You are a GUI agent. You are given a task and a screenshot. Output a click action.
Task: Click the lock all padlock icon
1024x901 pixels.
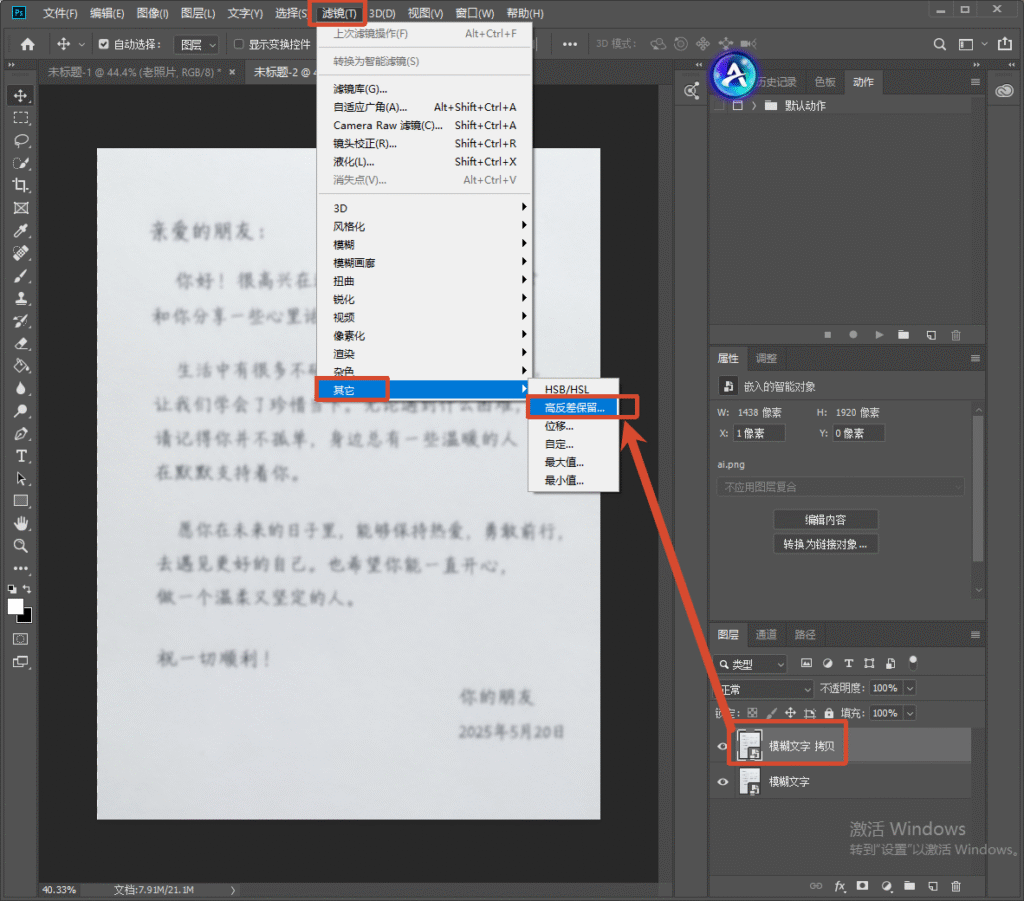[829, 713]
